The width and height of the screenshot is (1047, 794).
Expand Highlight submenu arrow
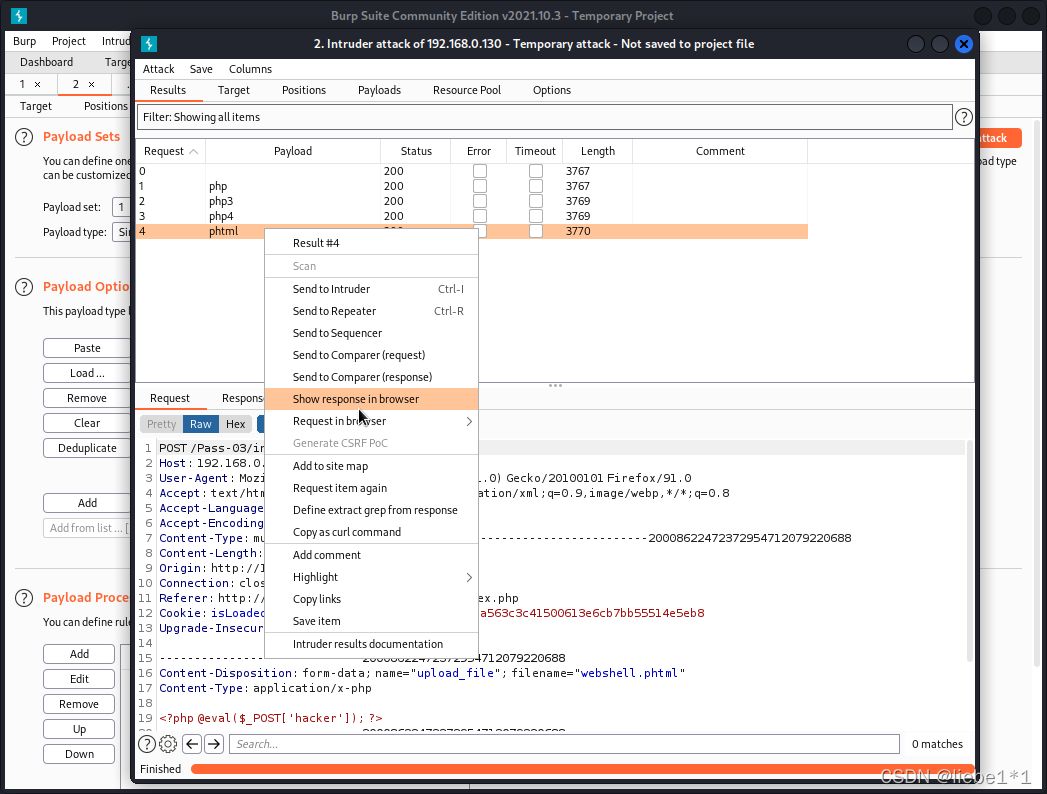coord(469,577)
